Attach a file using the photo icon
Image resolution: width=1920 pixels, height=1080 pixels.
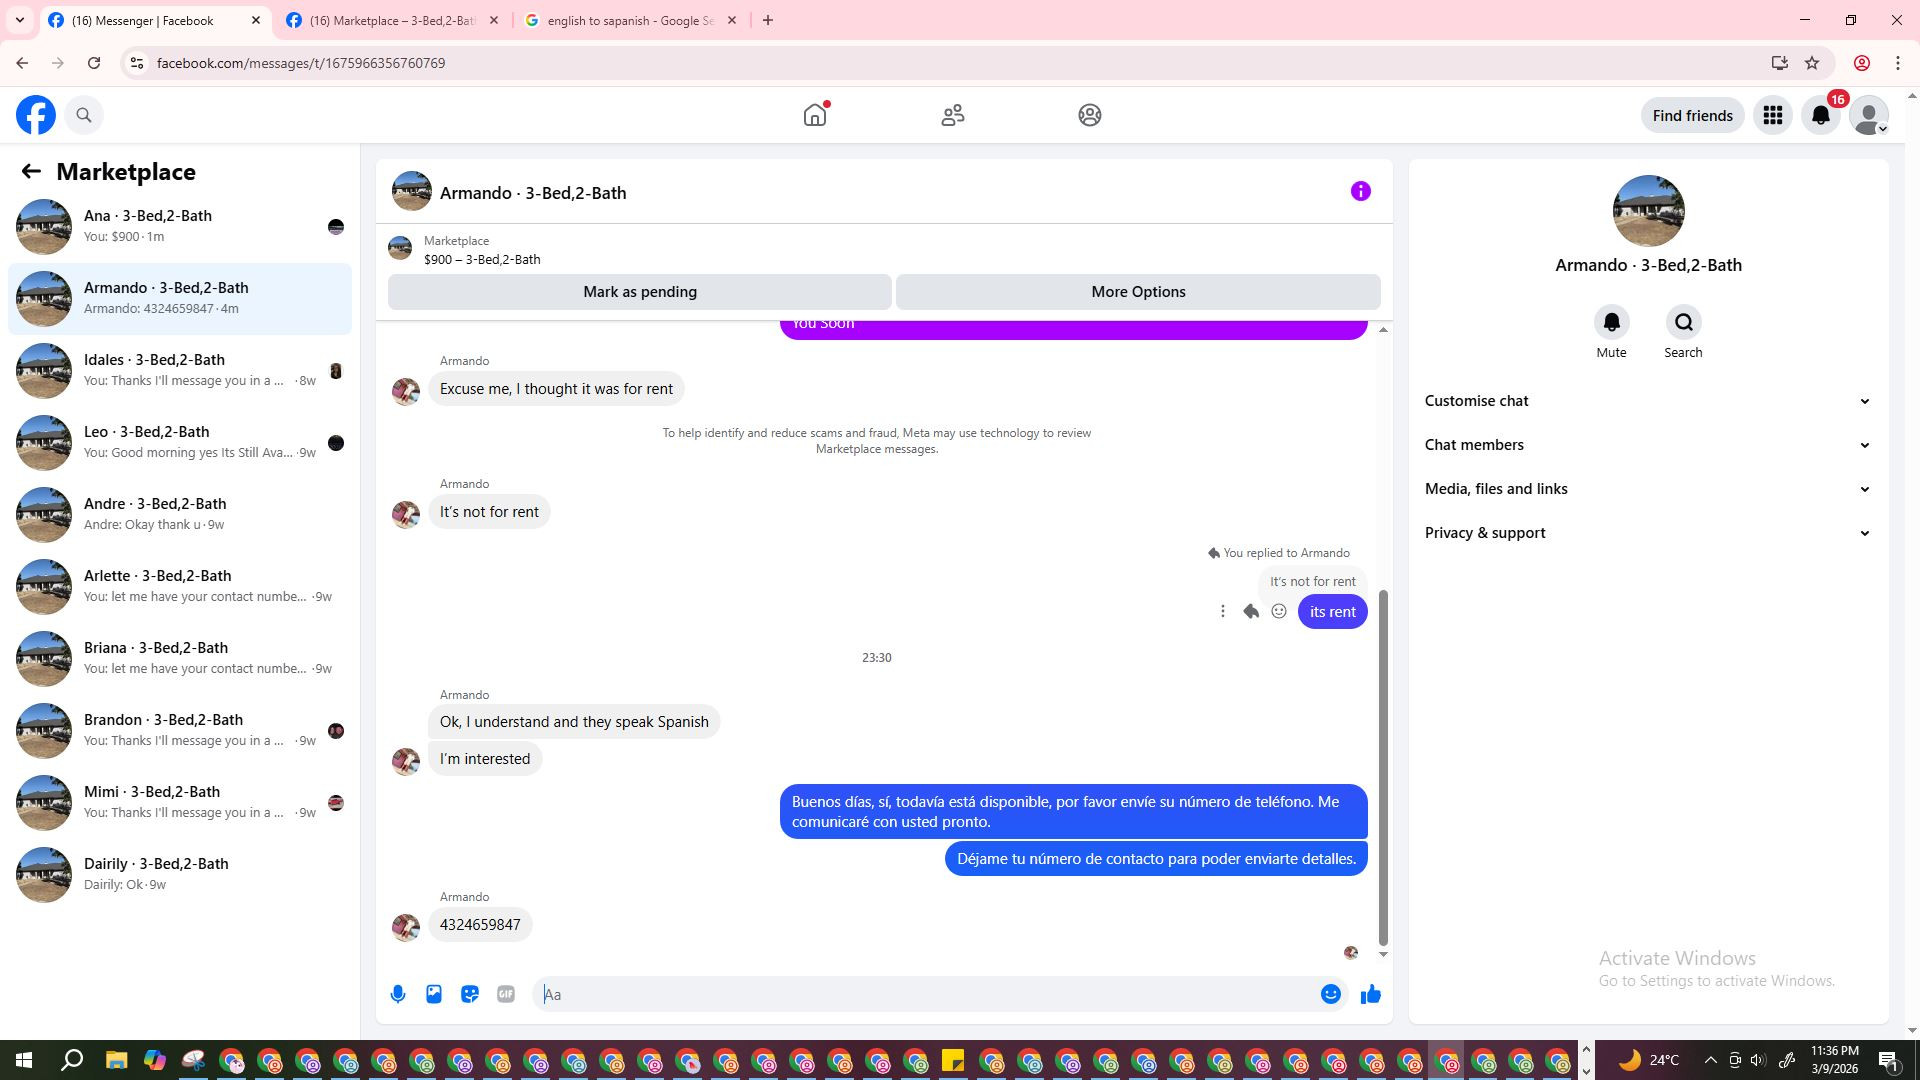[434, 994]
